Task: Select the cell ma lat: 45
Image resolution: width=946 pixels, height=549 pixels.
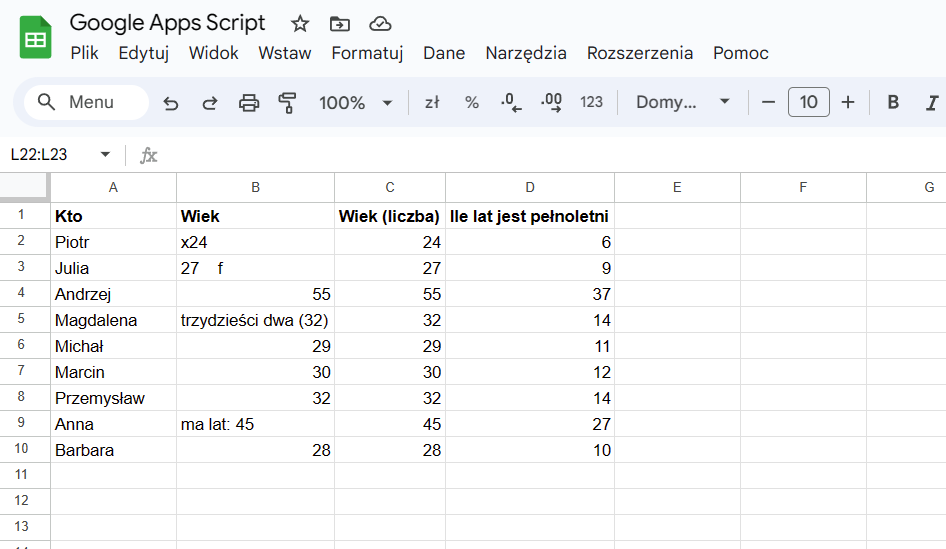Action: pyautogui.click(x=256, y=424)
